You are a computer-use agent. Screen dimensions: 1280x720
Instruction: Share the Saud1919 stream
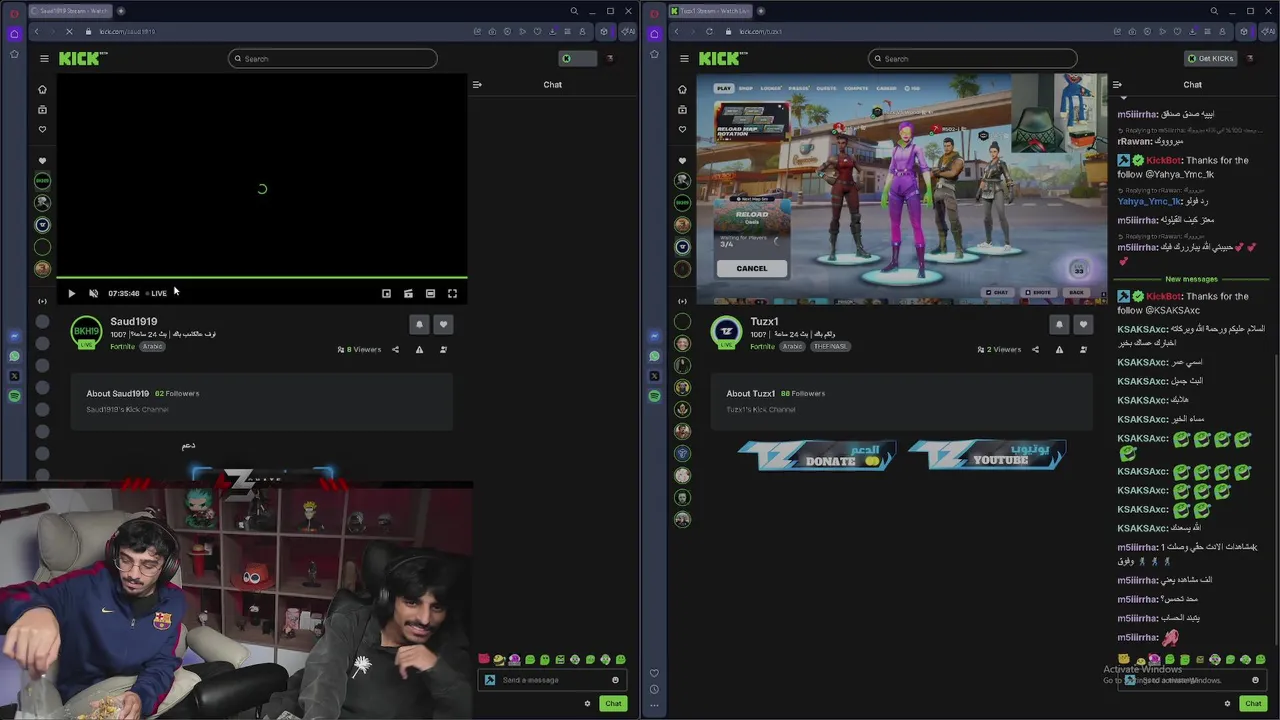tap(395, 349)
